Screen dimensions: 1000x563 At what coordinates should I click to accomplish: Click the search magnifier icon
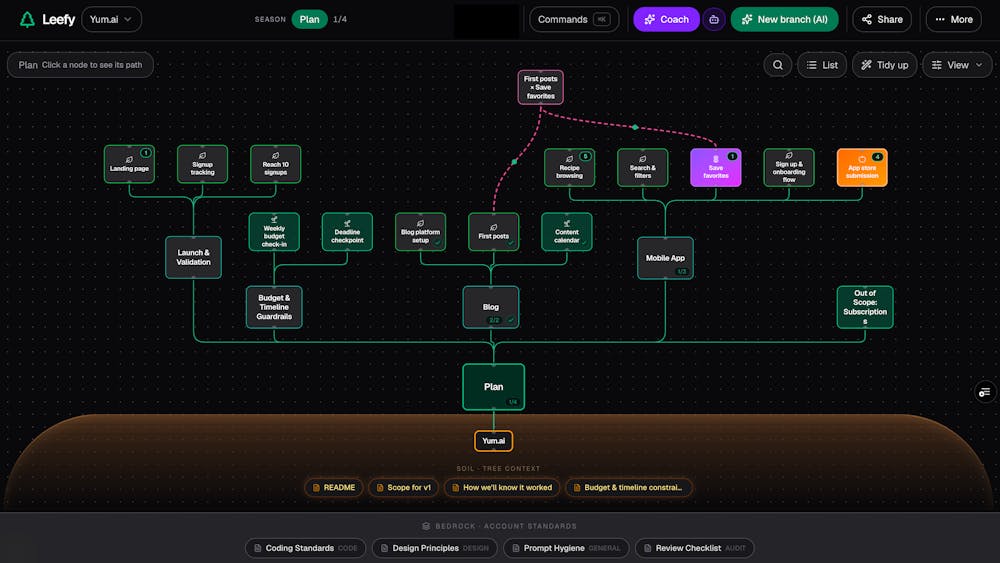coord(777,65)
